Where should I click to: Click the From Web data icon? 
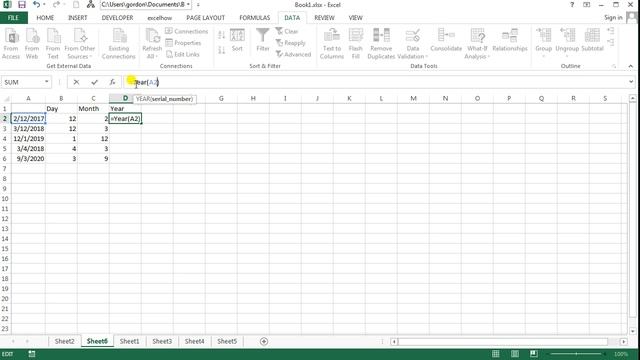tap(32, 44)
